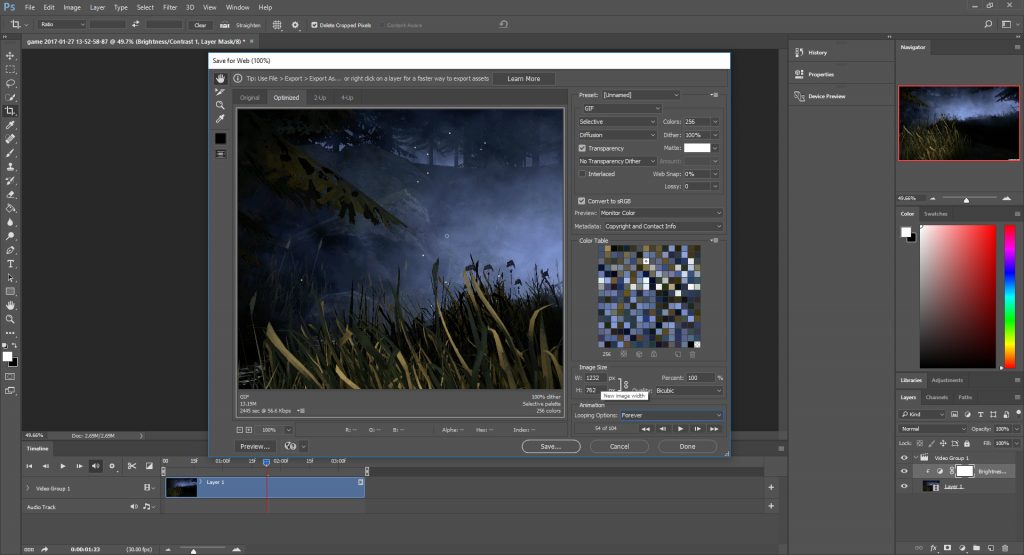Switch to the Channels tab
The image size is (1024, 555).
936,397
